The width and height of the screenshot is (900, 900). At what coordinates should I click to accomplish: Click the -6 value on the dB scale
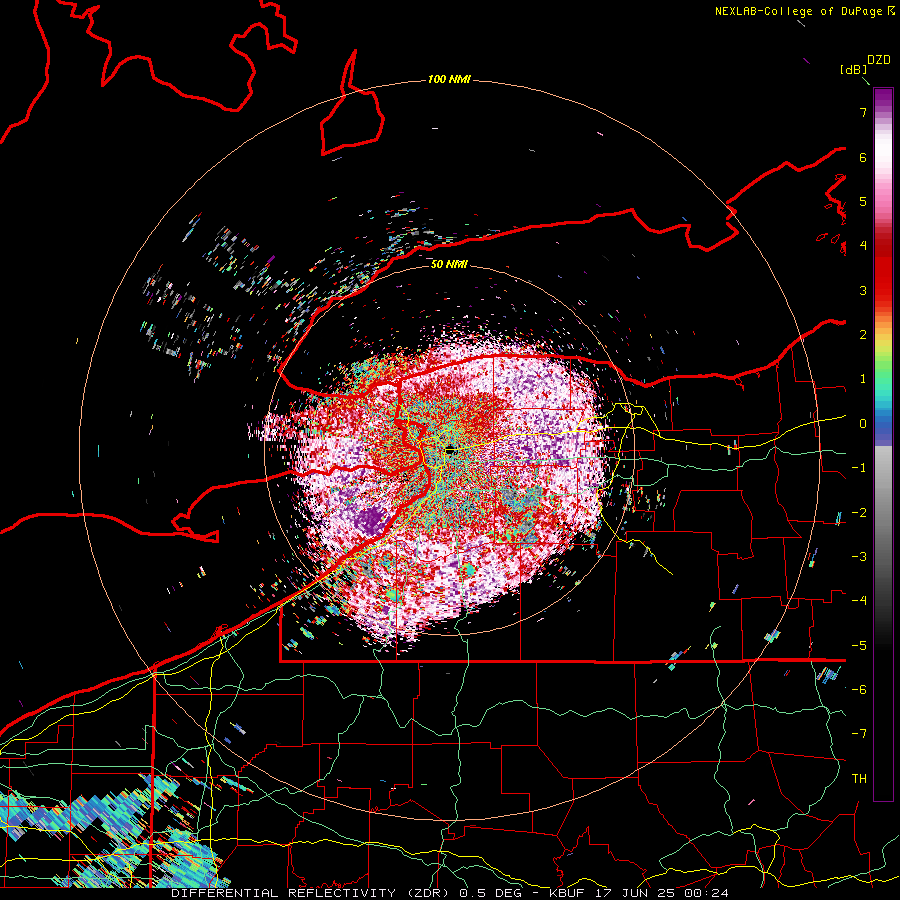859,689
